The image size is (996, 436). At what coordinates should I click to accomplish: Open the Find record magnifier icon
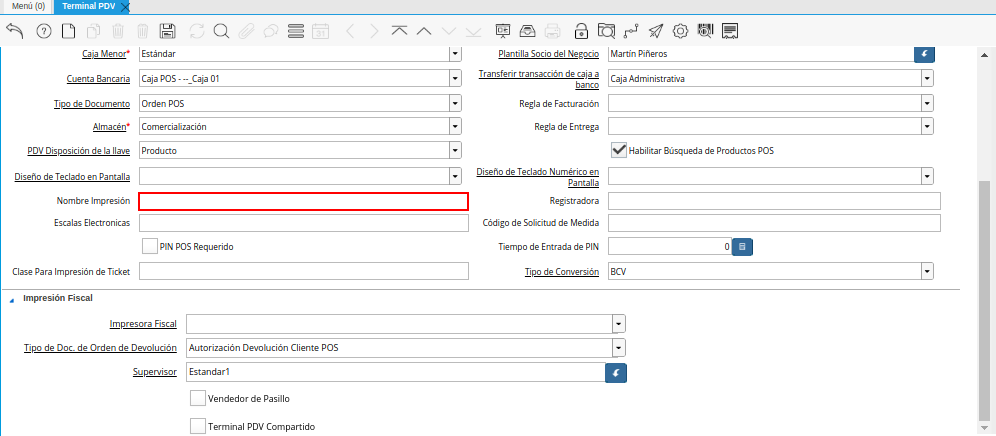click(221, 31)
